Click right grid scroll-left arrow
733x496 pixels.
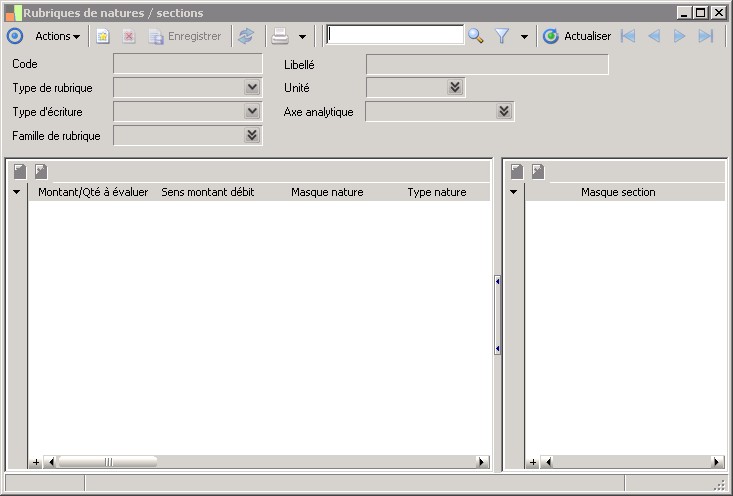[x=548, y=462]
